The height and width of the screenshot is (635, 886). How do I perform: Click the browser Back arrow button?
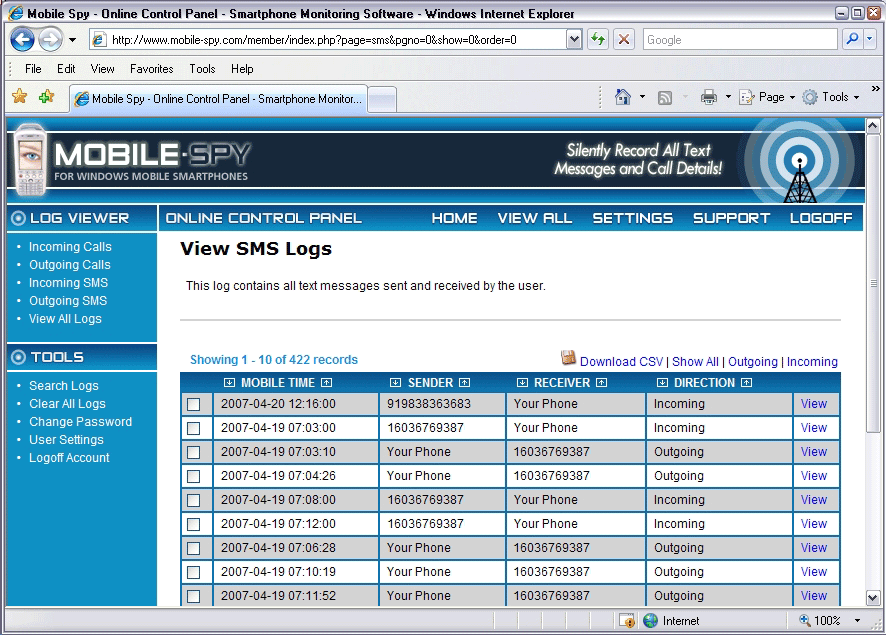click(23, 40)
